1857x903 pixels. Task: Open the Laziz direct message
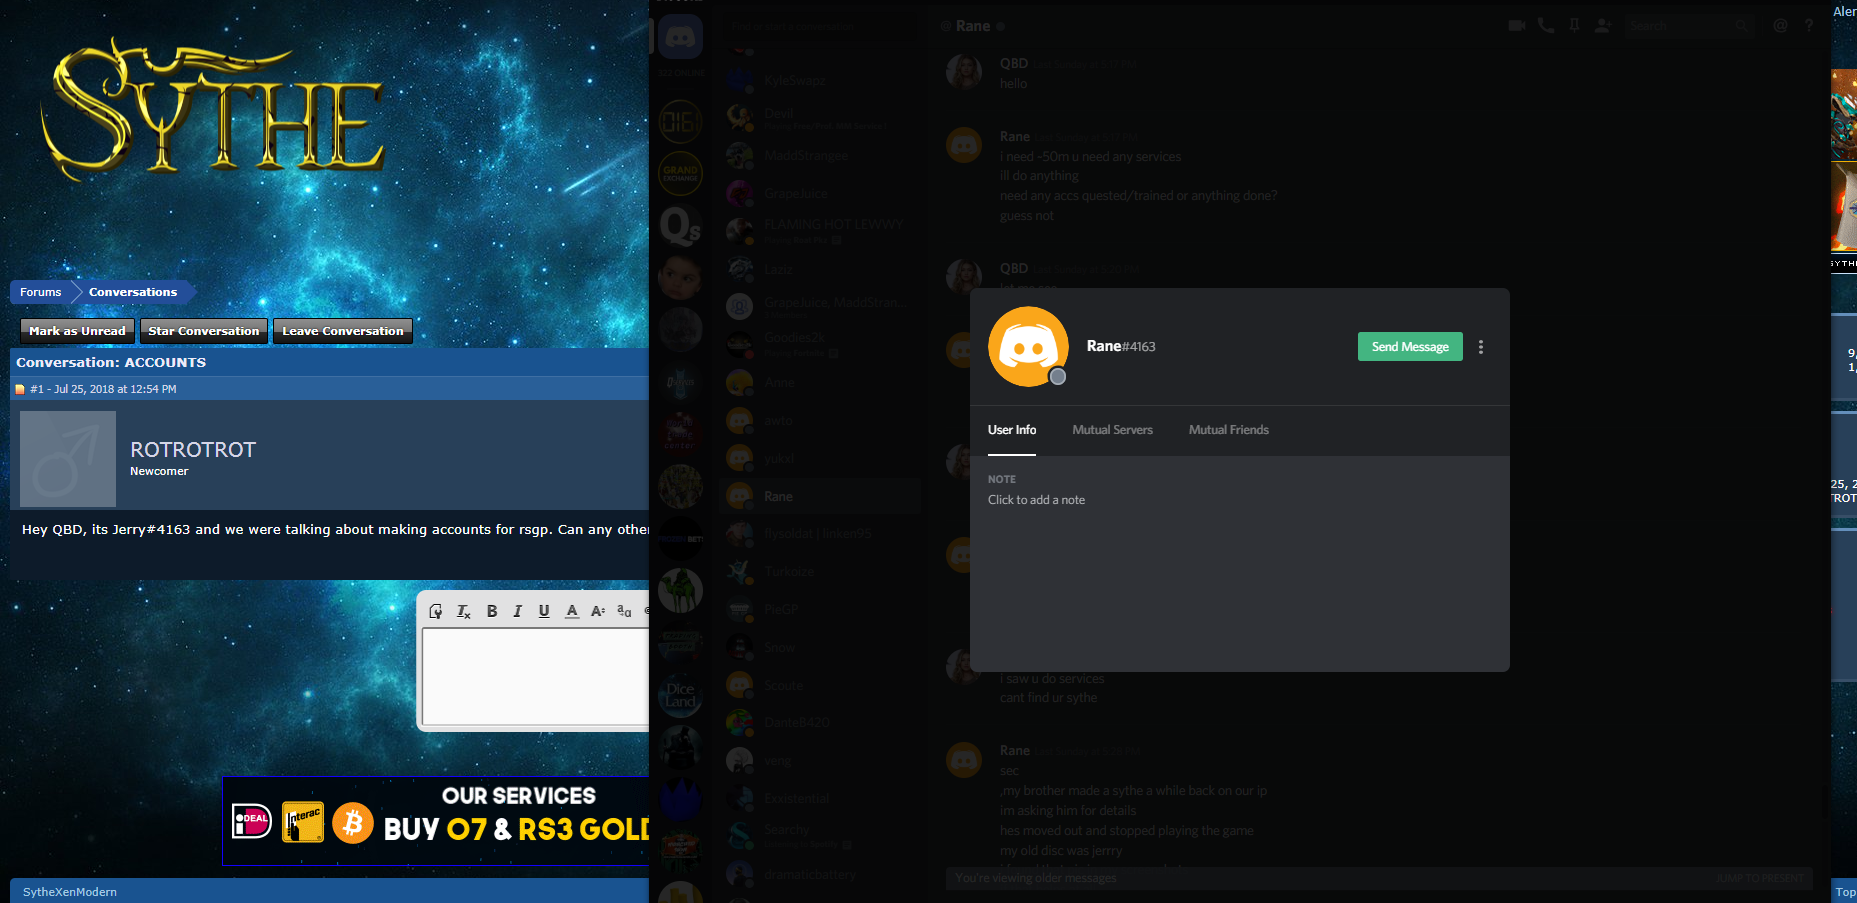(820, 269)
